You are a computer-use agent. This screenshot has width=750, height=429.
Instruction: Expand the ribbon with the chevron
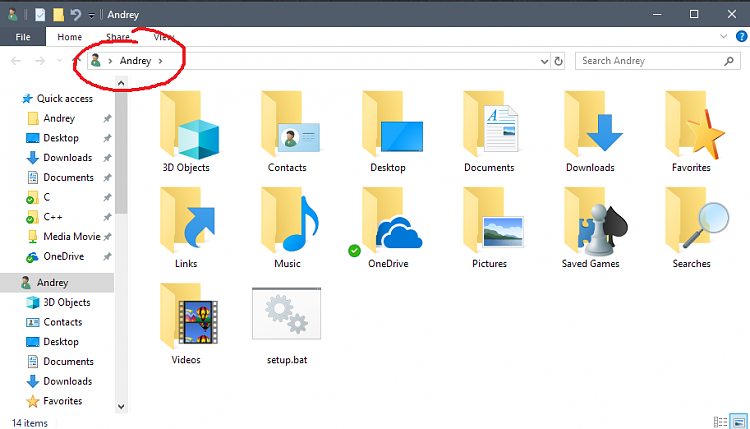point(724,36)
